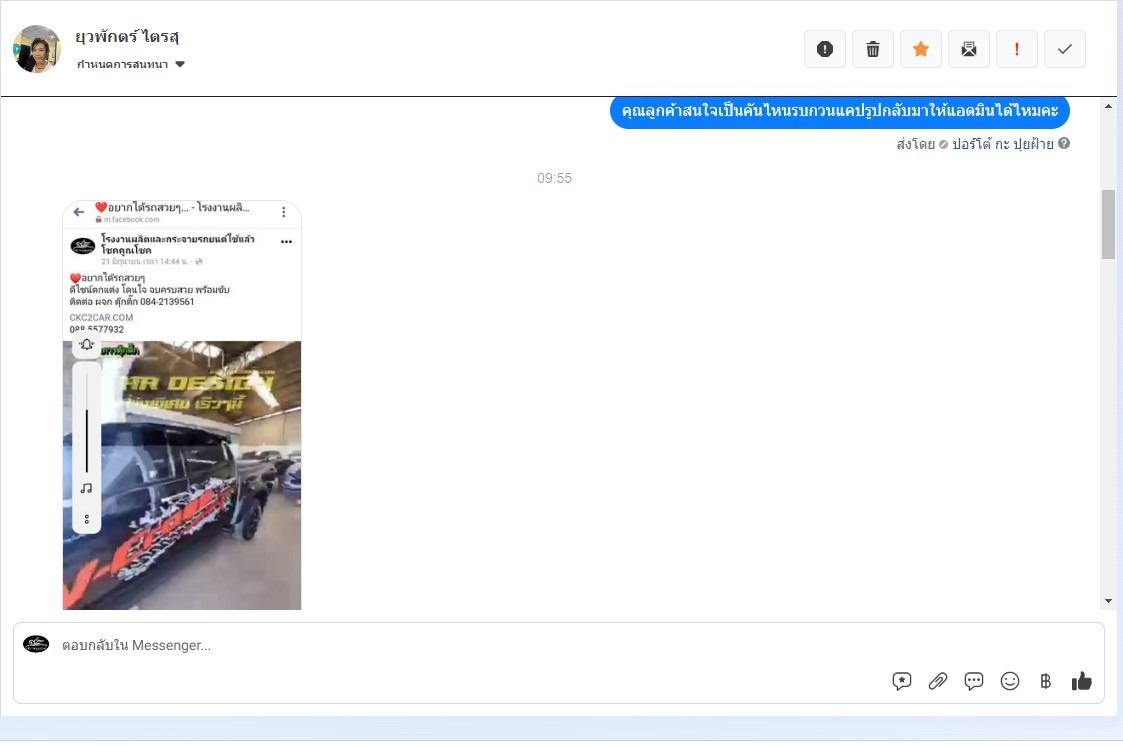Open the speech bubble with dots icon

(x=974, y=681)
